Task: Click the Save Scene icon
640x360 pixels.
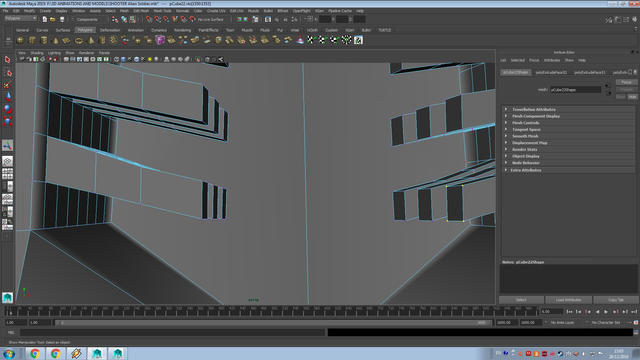Action: coord(62,19)
